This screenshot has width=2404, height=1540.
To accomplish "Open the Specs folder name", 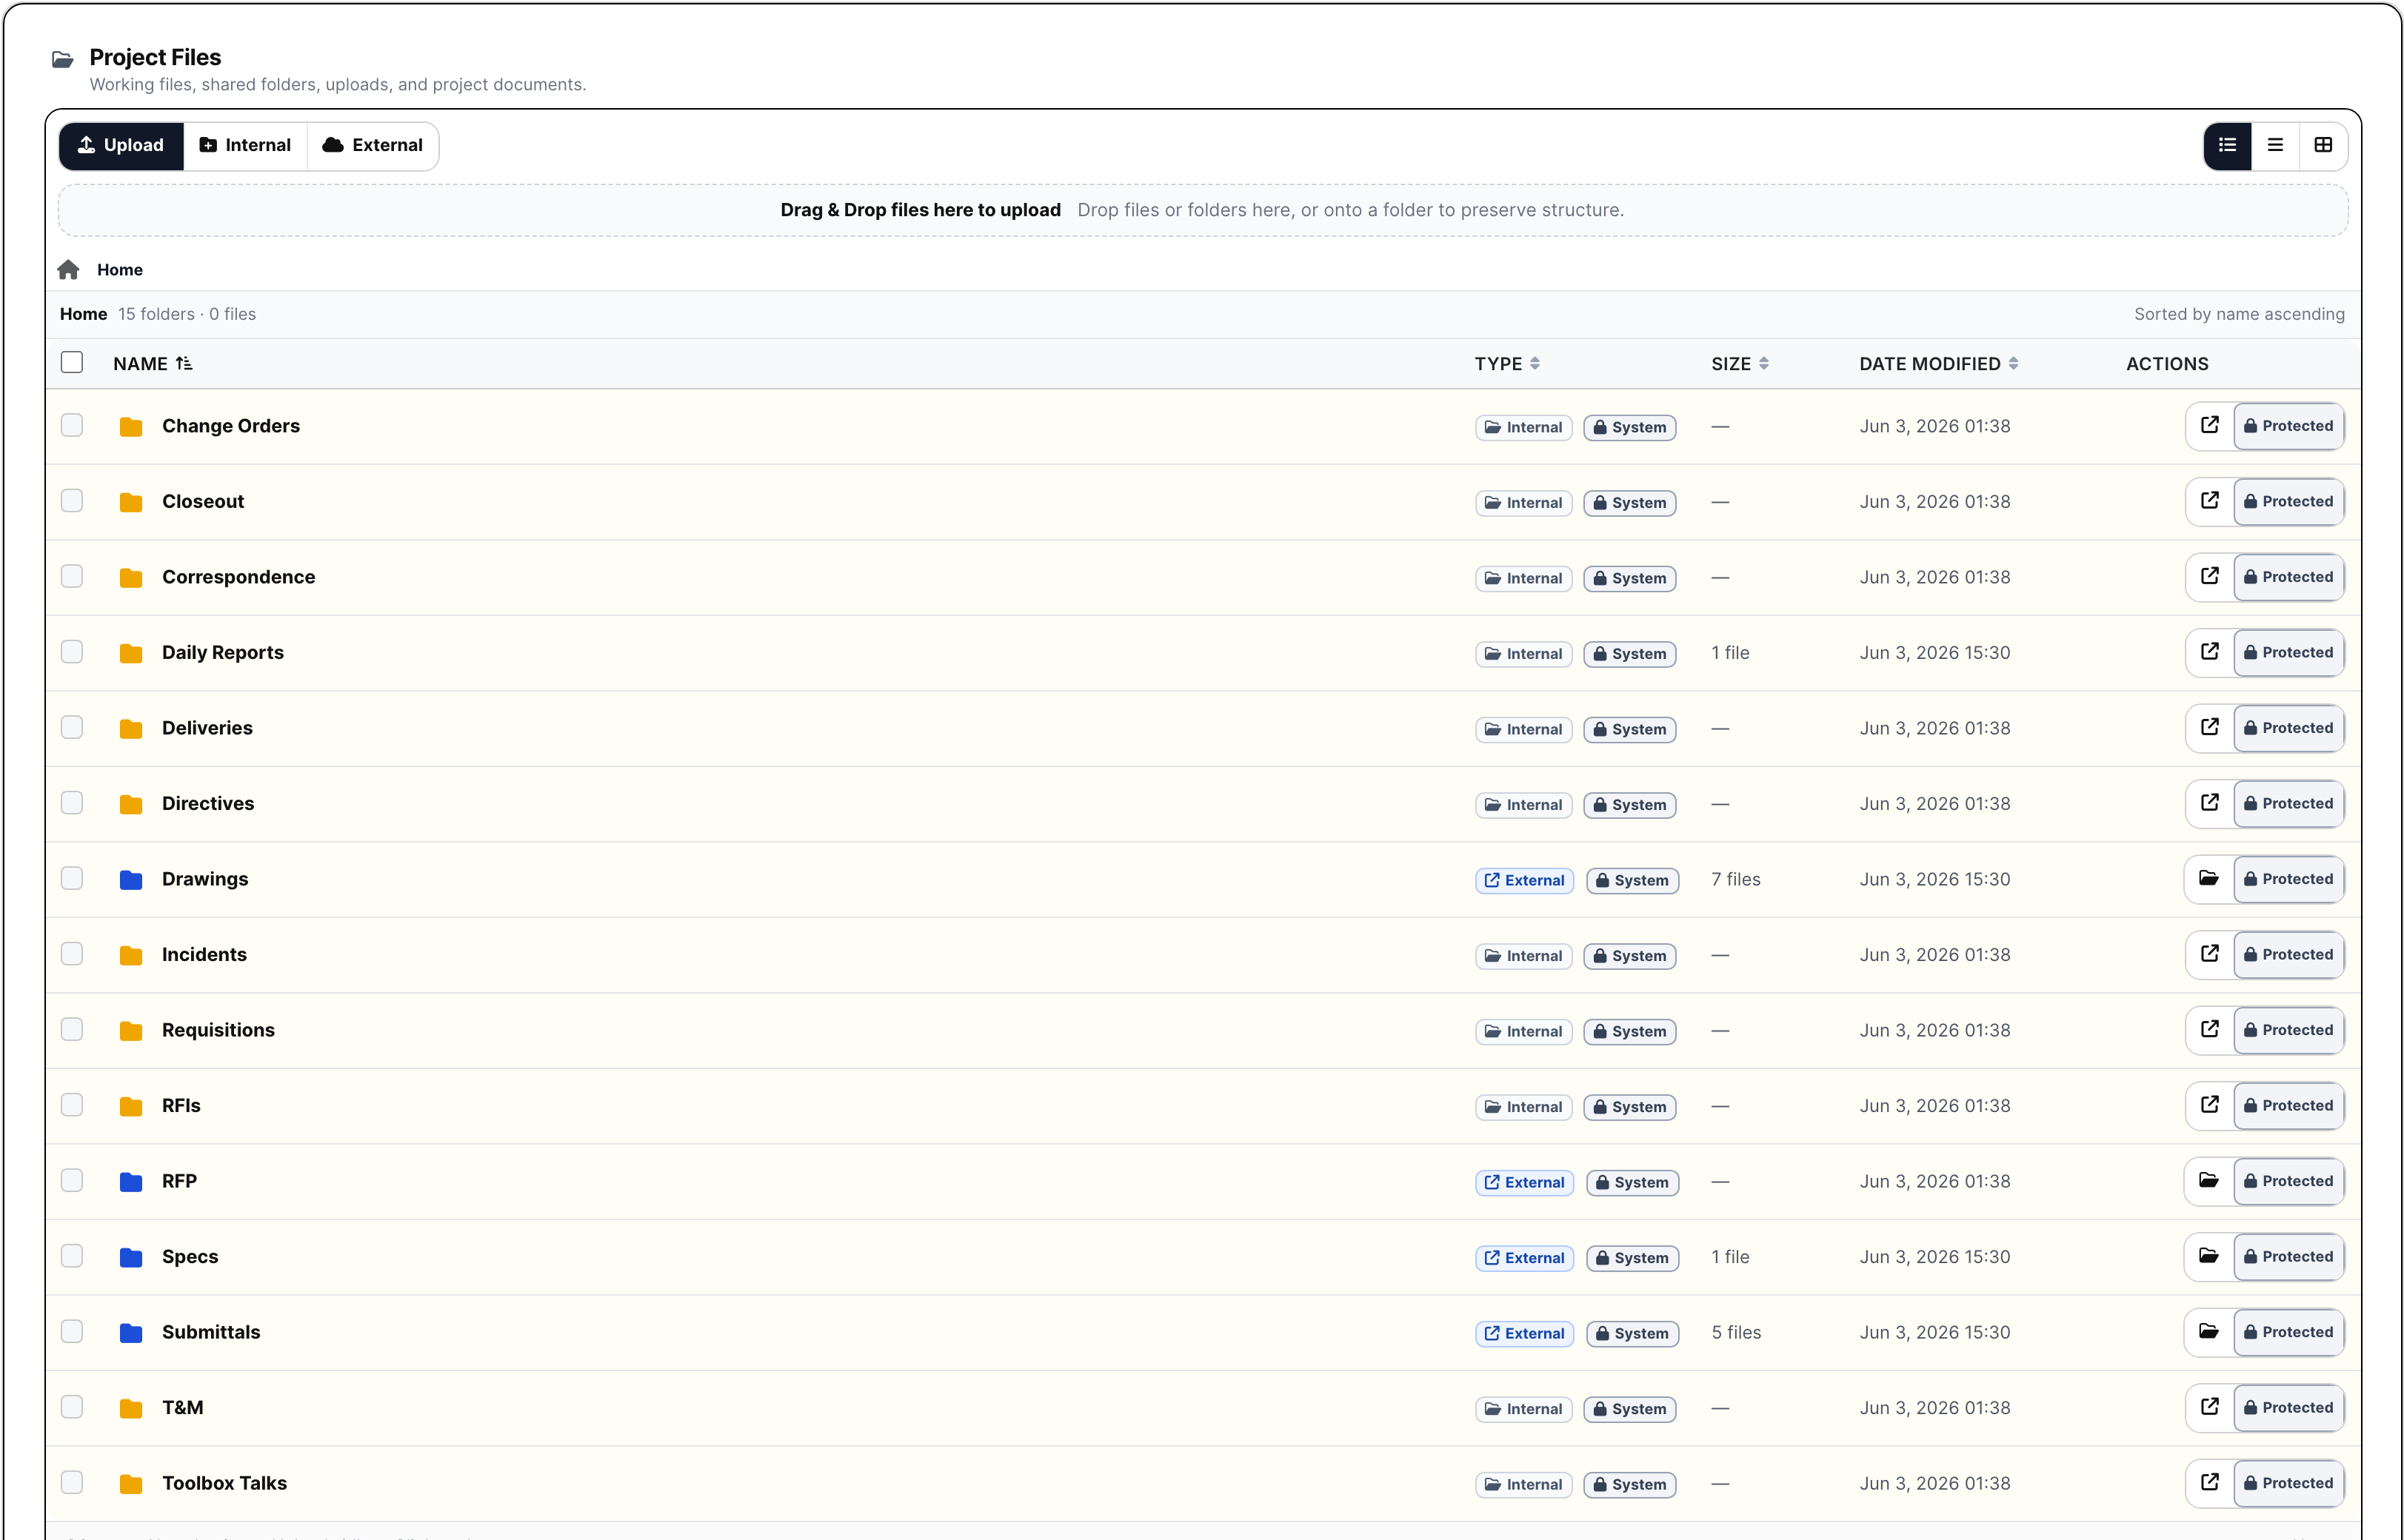I will [190, 1256].
